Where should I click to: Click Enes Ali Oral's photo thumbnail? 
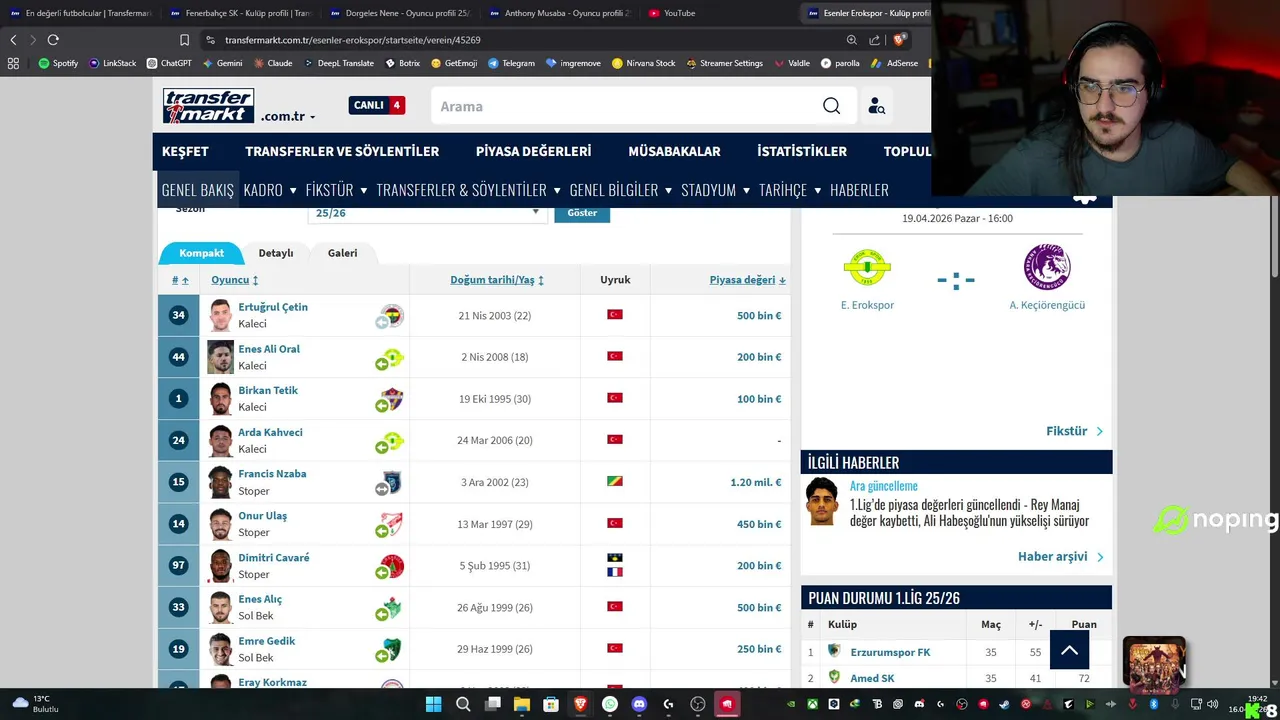coord(220,357)
